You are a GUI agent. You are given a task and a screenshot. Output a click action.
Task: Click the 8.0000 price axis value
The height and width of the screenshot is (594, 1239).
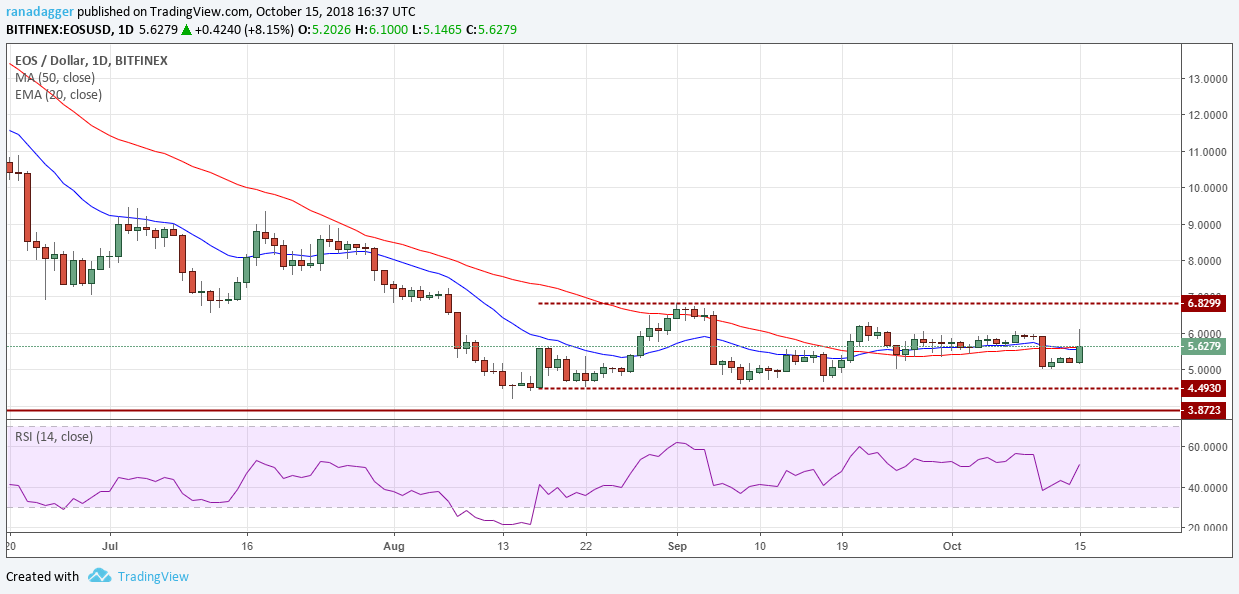click(1205, 261)
